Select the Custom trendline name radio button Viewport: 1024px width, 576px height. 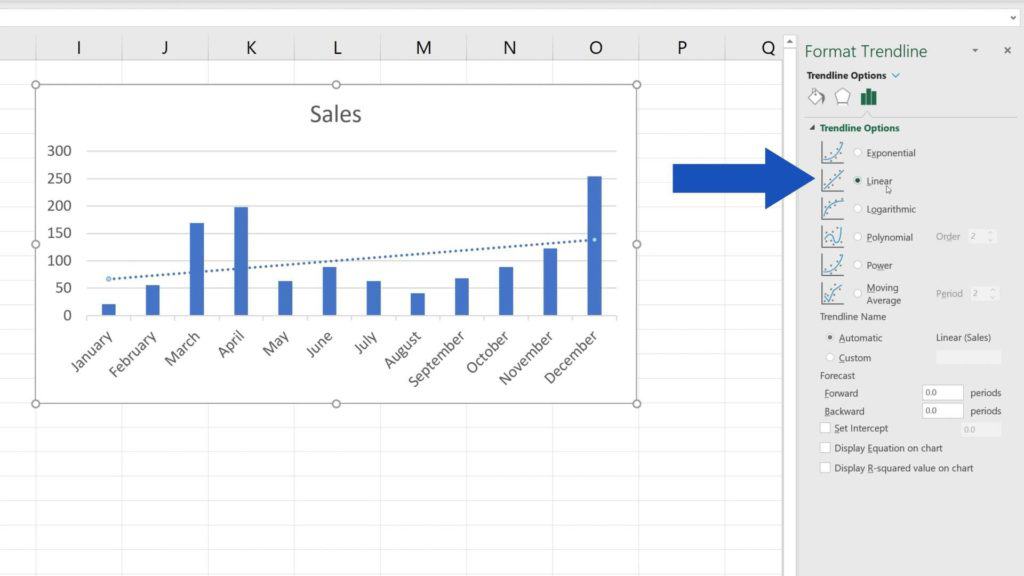pyautogui.click(x=831, y=355)
